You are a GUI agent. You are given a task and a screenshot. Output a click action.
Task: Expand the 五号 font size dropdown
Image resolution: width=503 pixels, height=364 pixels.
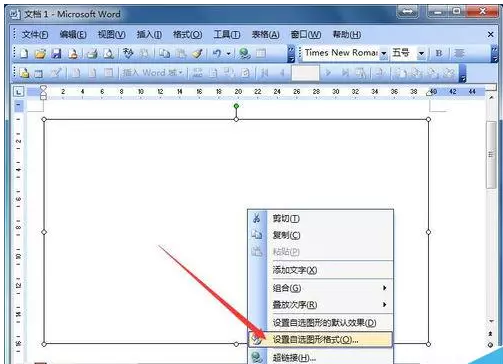point(421,53)
